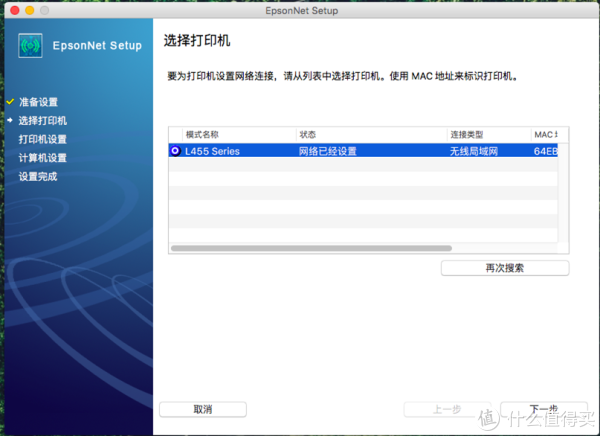This screenshot has height=436, width=600.
Task: Close the EpsonNet Setup window
Action: click(15, 10)
